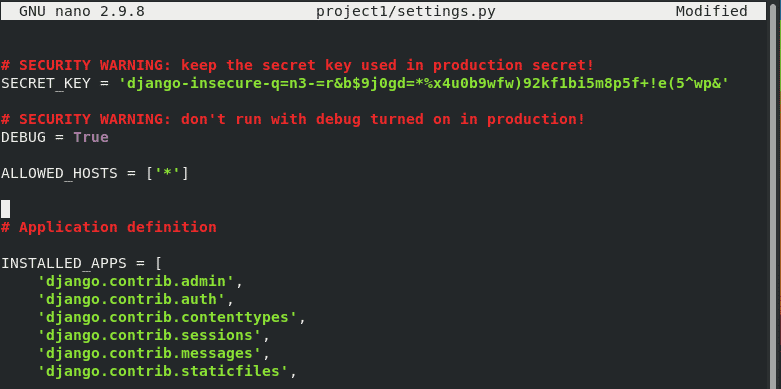Click the debug security warning comment
781x389 pixels.
pyautogui.click(x=293, y=120)
